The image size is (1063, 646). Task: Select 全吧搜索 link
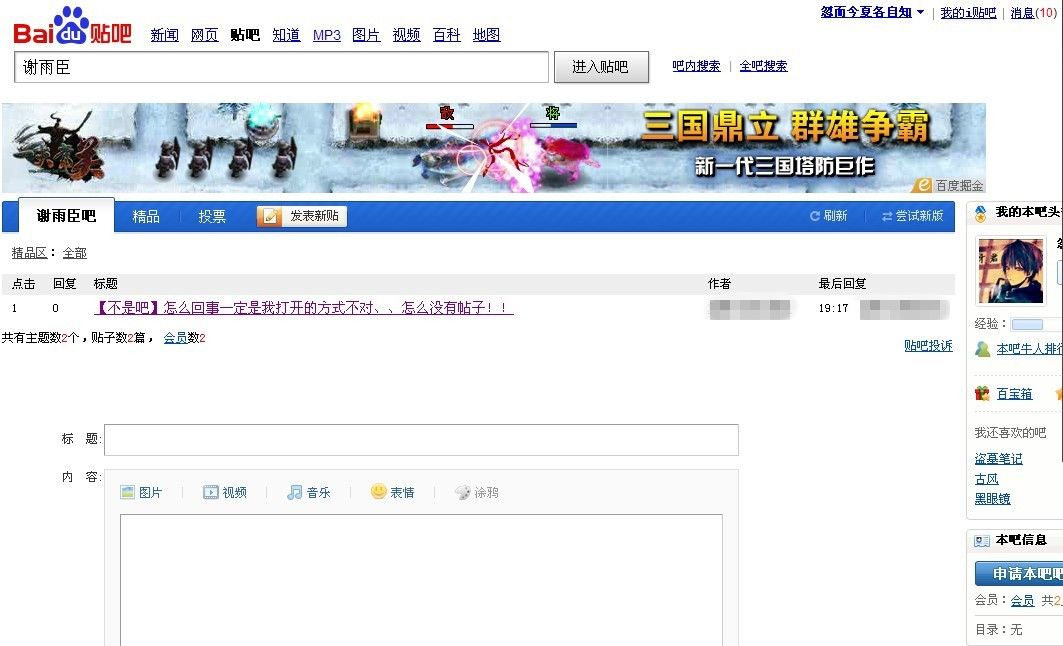(763, 66)
